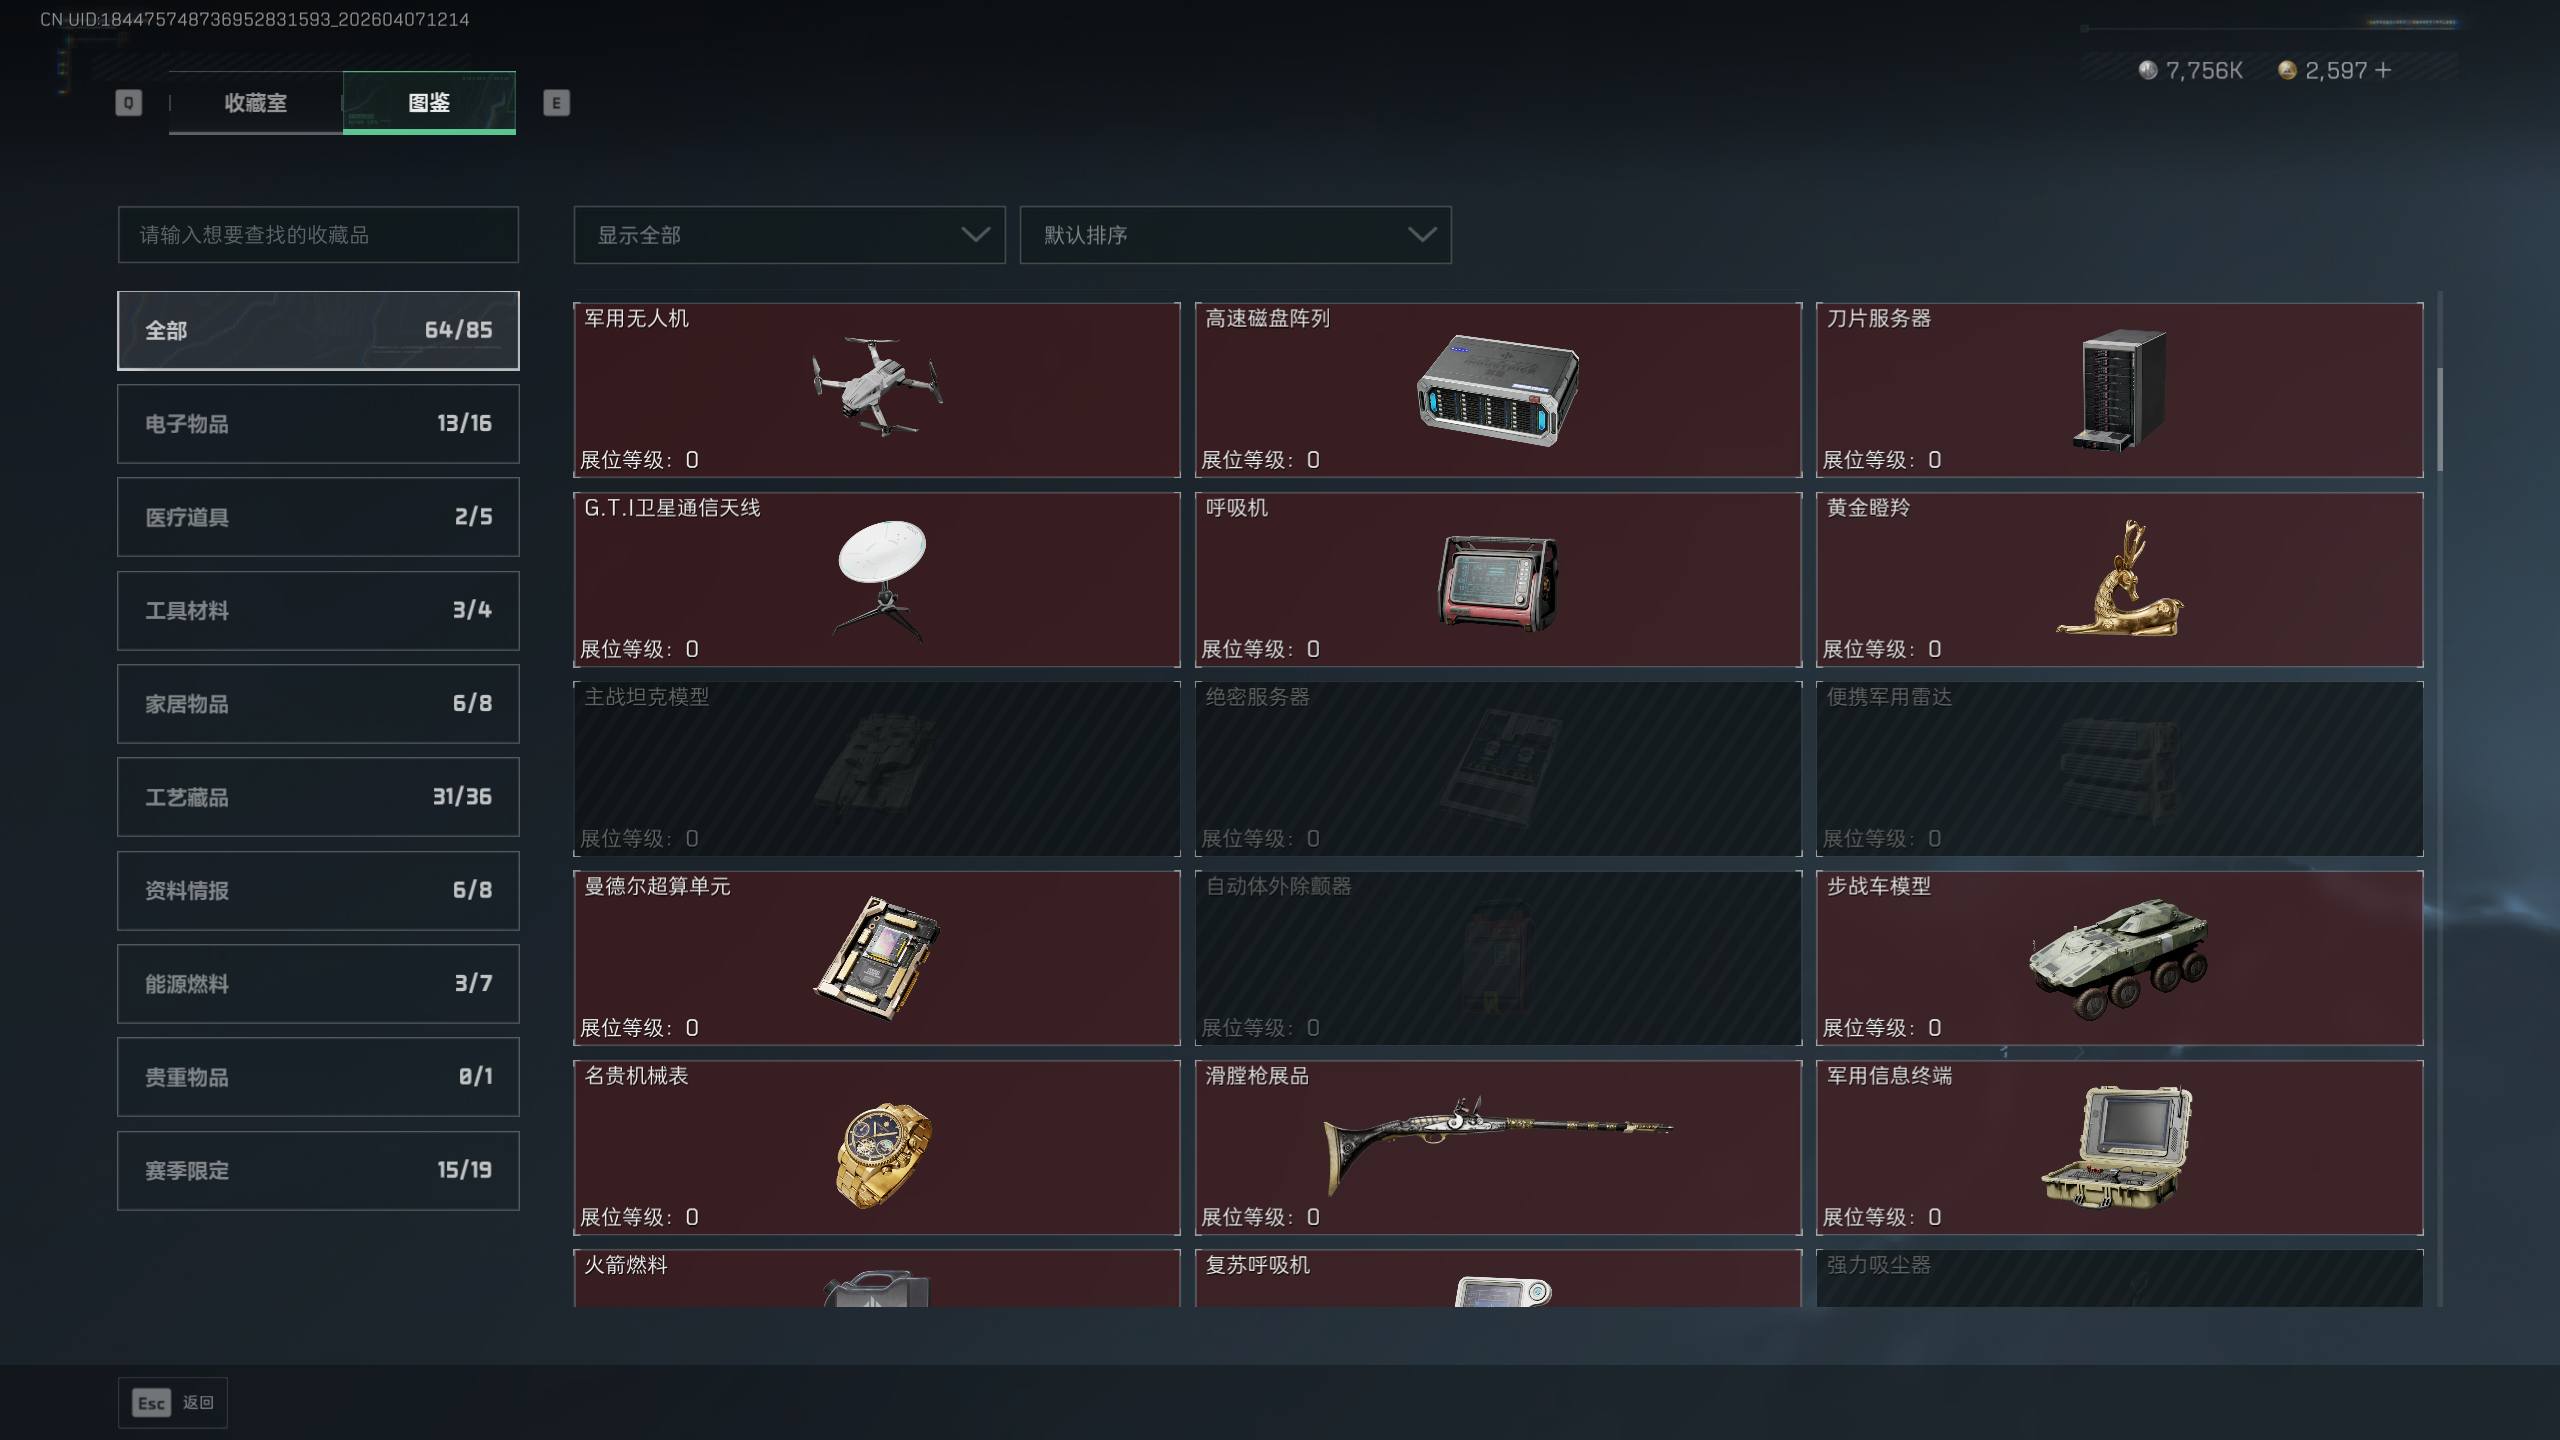Viewport: 2560px width, 1440px height.
Task: Click the Esc 返回 back button
Action: pyautogui.click(x=173, y=1403)
